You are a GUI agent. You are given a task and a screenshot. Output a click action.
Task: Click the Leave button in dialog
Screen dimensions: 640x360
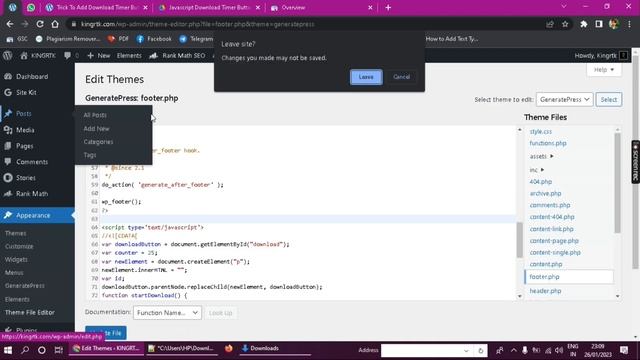point(366,77)
